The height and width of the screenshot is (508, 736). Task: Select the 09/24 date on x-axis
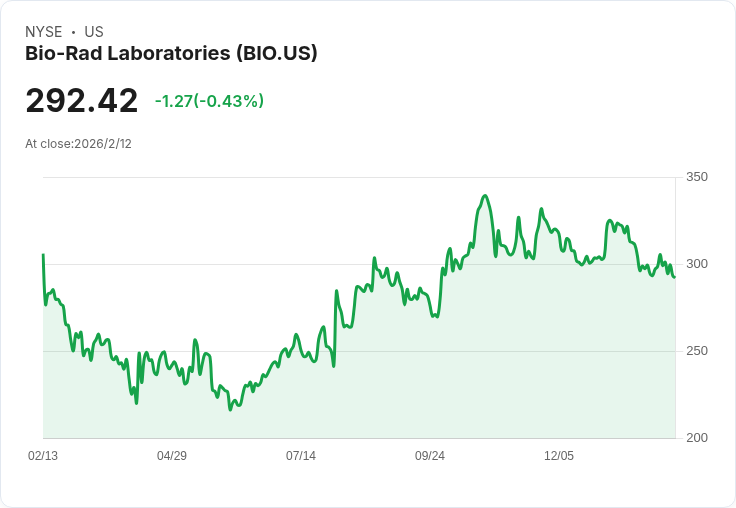pyautogui.click(x=430, y=456)
